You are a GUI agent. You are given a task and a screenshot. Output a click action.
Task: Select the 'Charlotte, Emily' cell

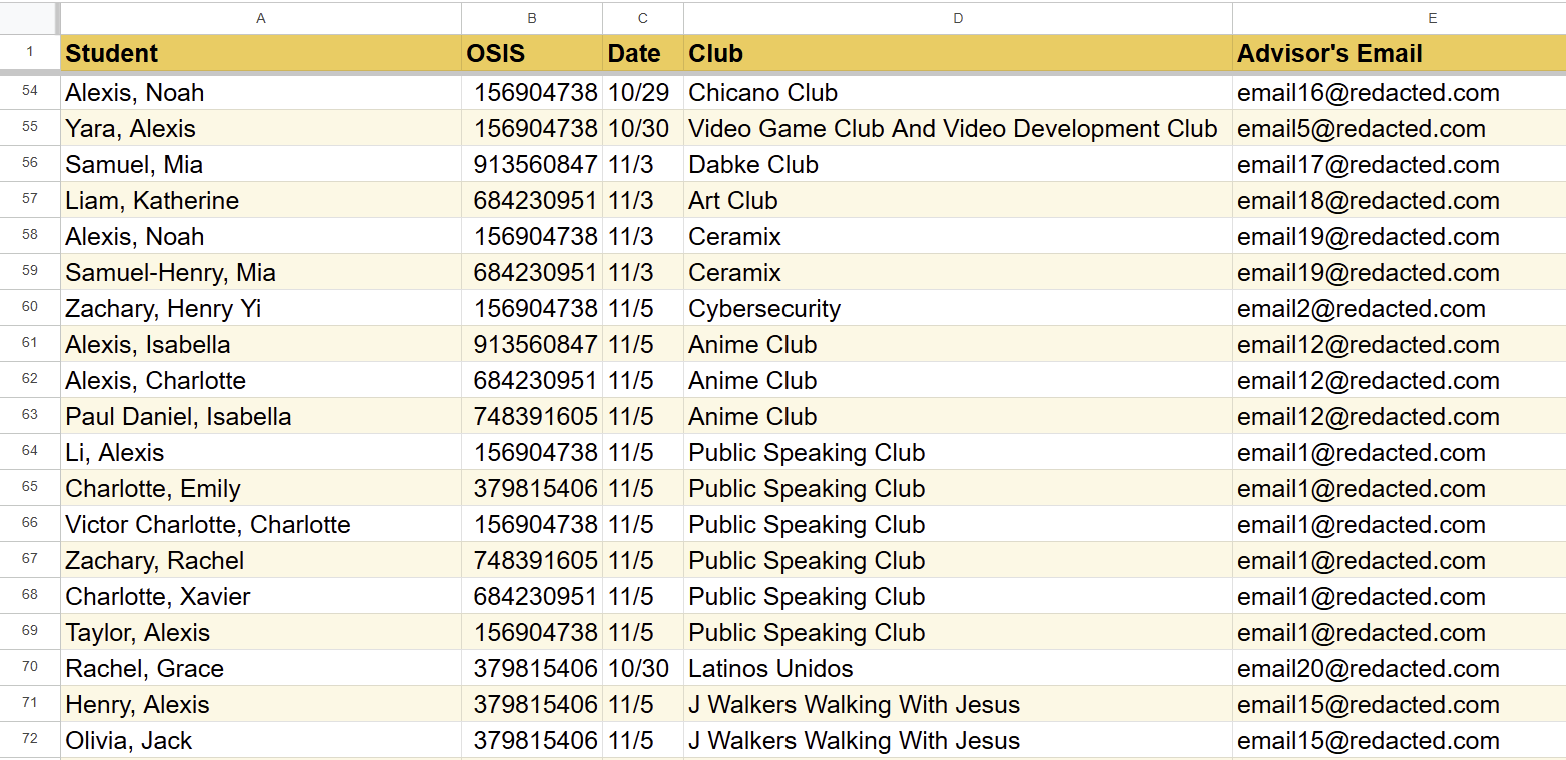point(261,488)
